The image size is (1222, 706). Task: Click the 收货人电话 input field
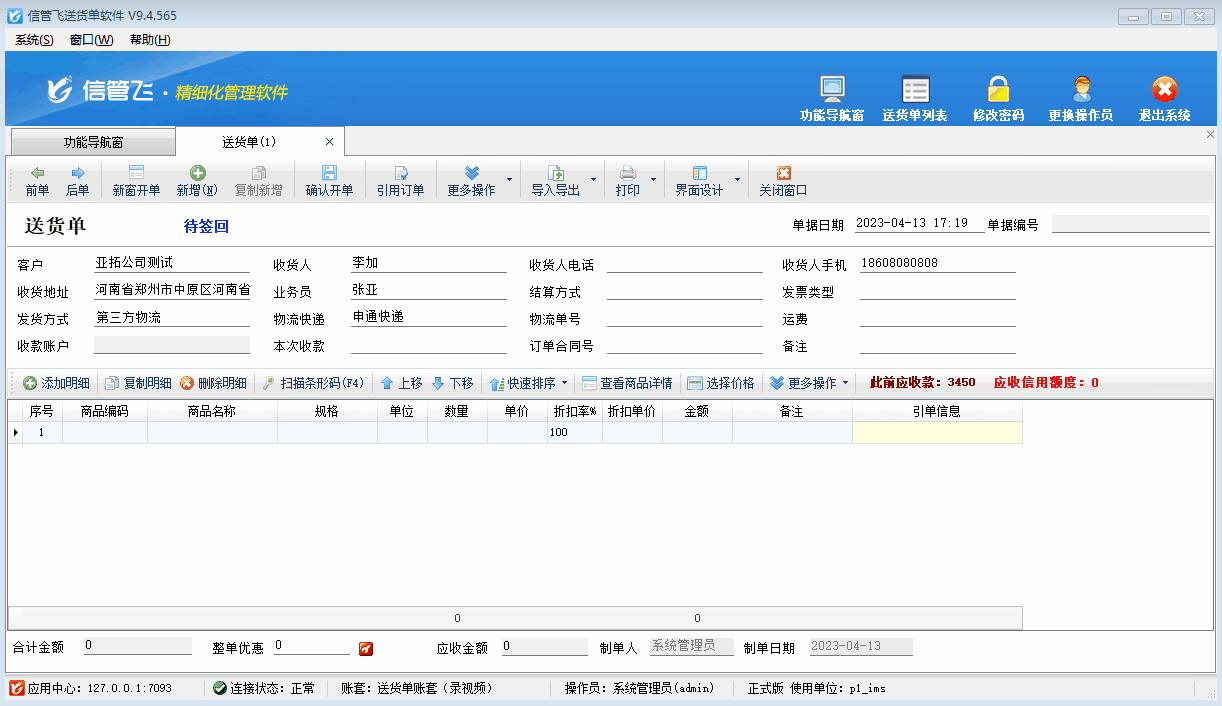coord(684,265)
